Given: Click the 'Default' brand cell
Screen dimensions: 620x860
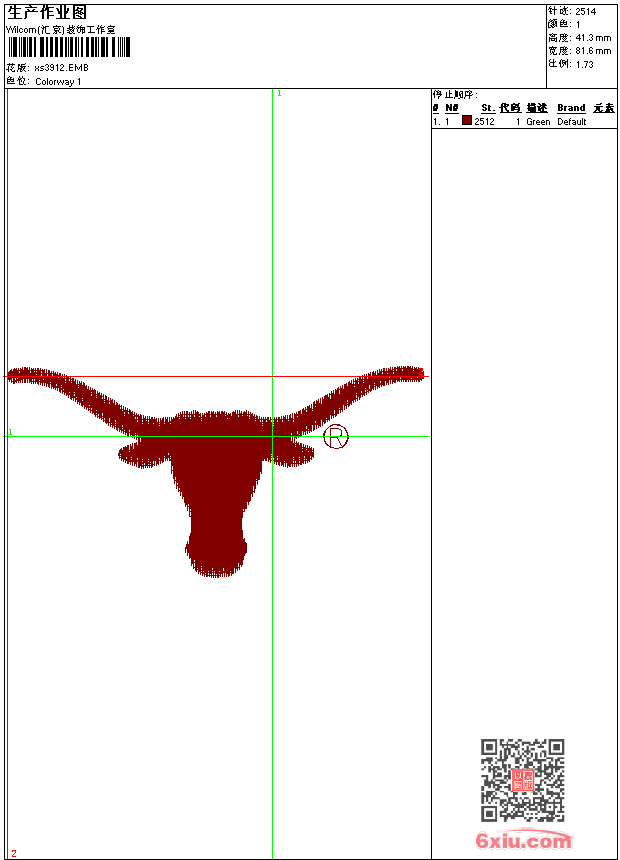Looking at the screenshot, I should pyautogui.click(x=572, y=122).
